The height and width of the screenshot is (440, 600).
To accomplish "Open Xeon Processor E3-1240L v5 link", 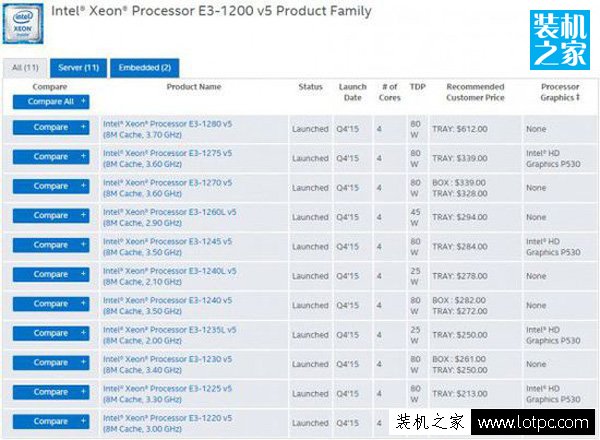I will 170,277.
